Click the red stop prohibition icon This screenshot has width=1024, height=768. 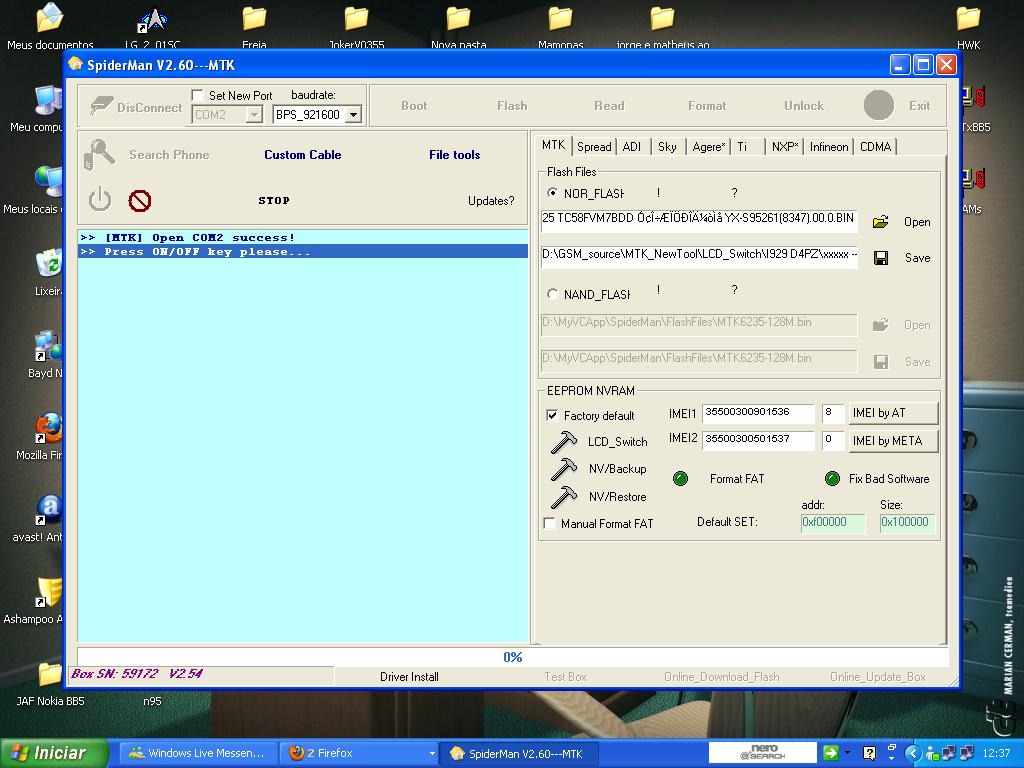coord(140,201)
